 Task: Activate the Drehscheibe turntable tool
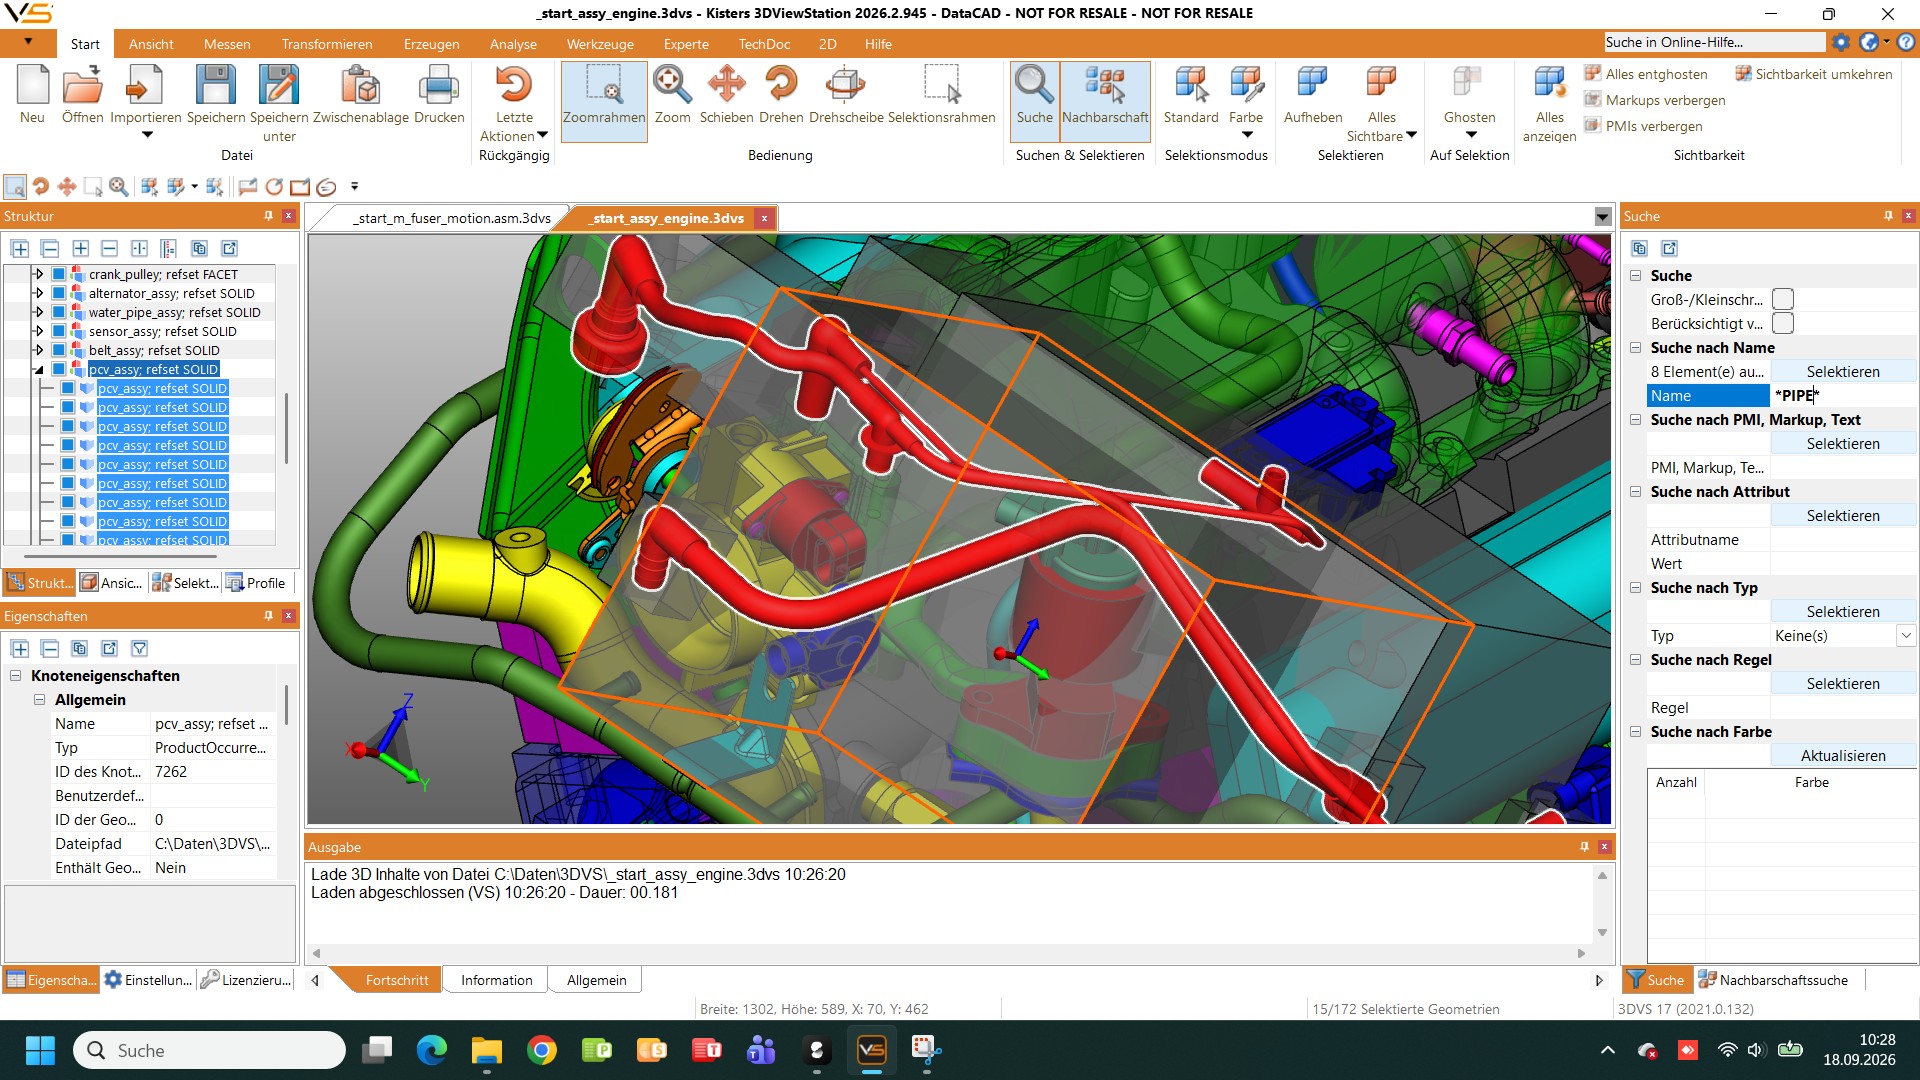click(x=846, y=85)
